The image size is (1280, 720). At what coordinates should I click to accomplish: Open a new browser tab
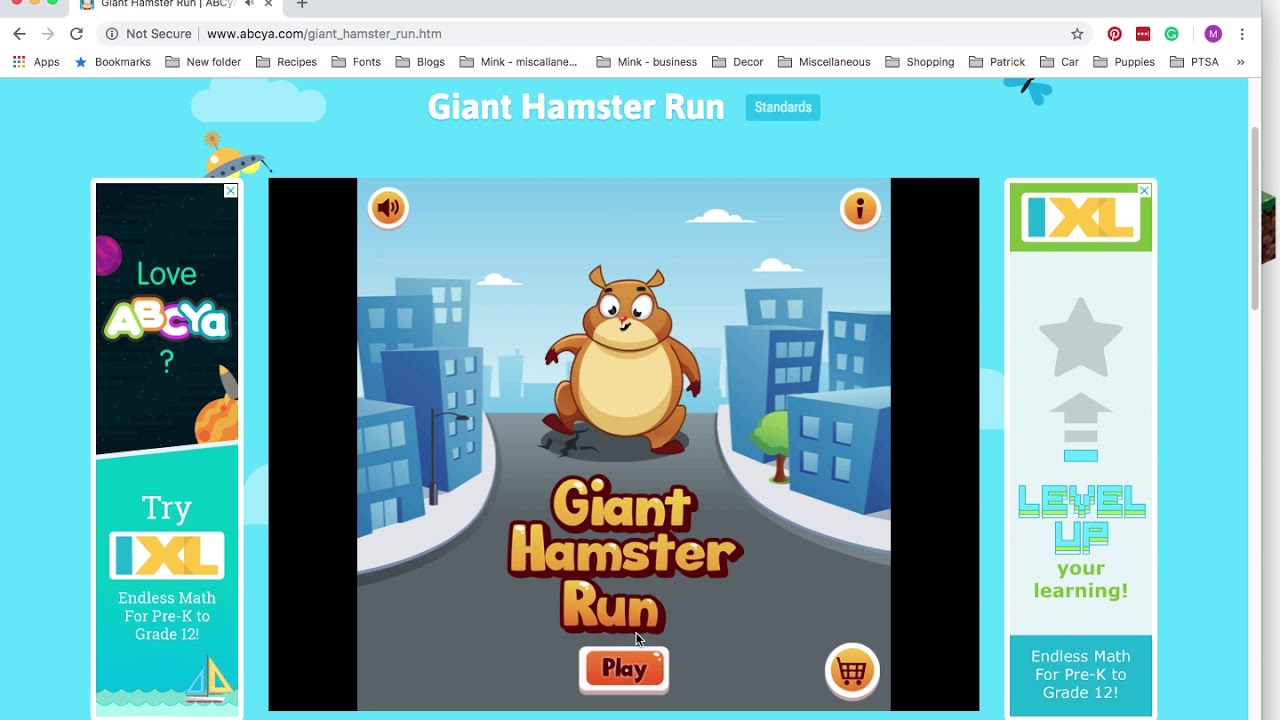(302, 4)
